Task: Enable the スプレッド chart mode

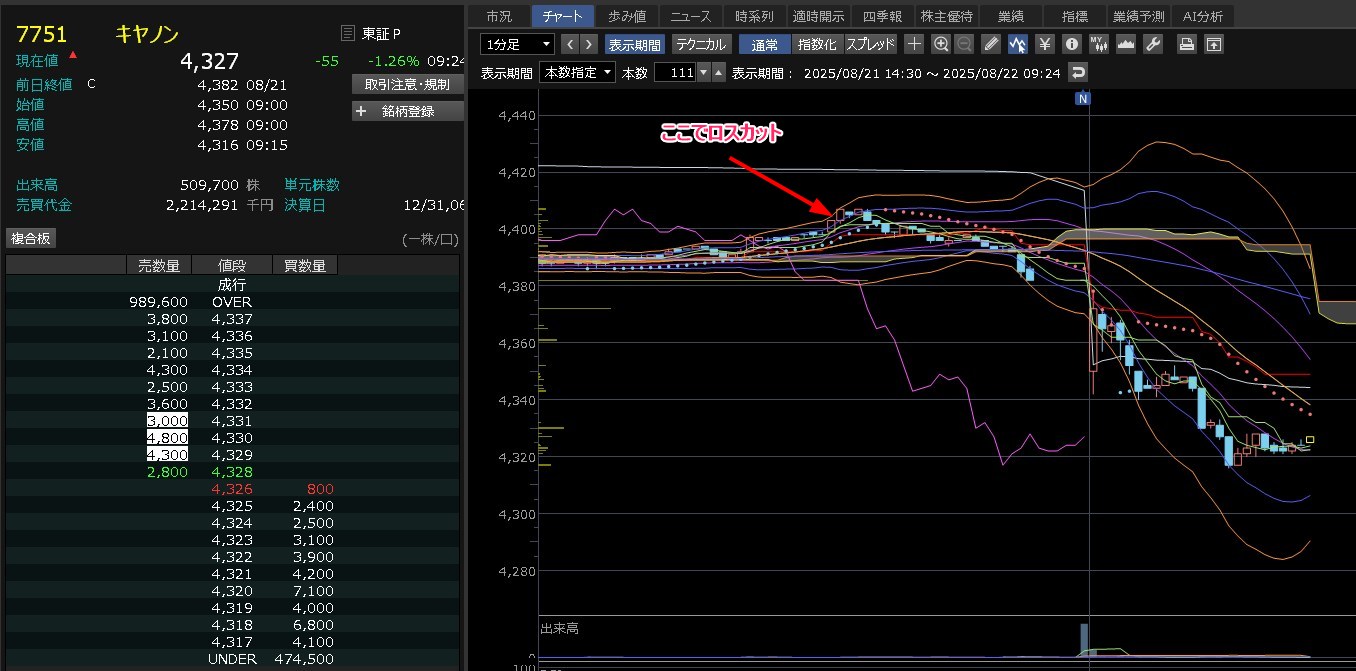Action: 870,44
